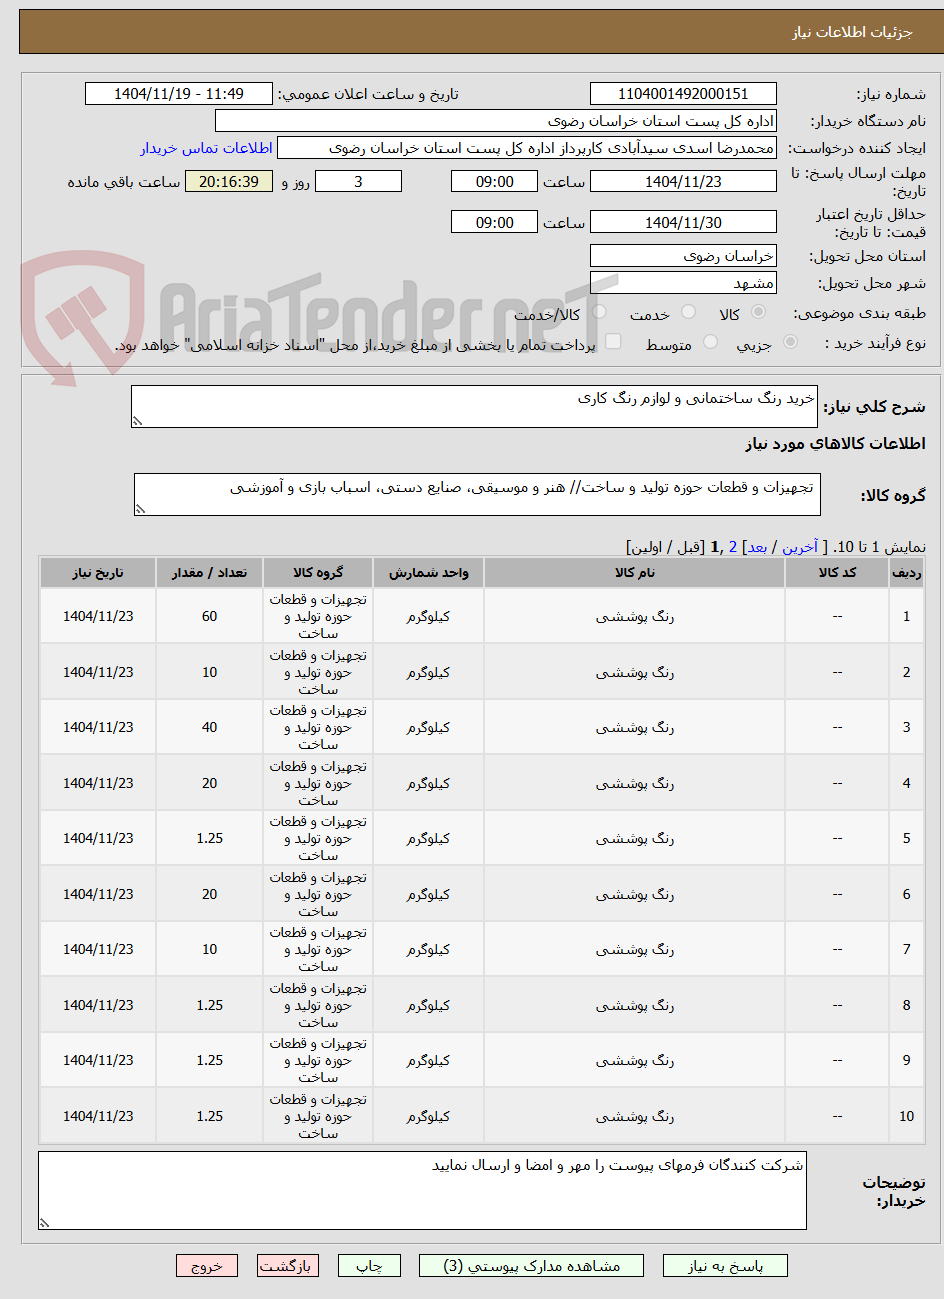Click the quantity 40 in row 3
Image resolution: width=944 pixels, height=1299 pixels.
click(209, 727)
